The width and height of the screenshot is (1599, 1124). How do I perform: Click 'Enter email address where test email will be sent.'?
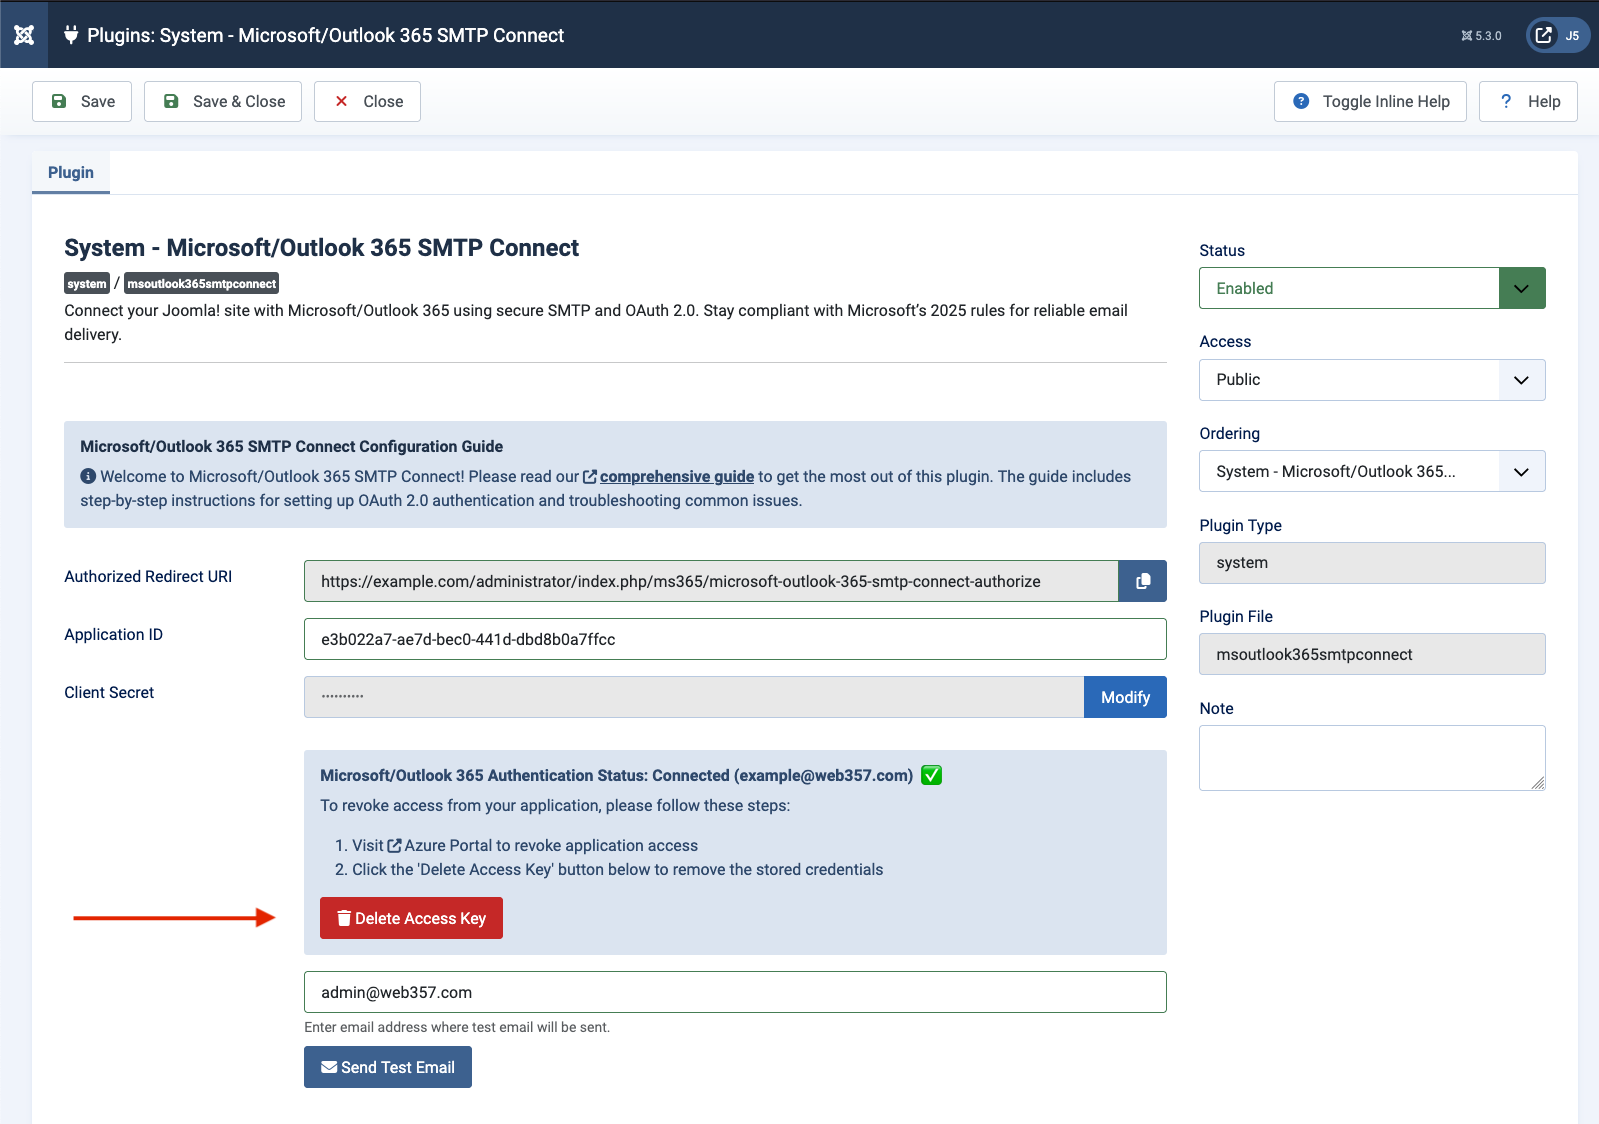click(457, 1027)
